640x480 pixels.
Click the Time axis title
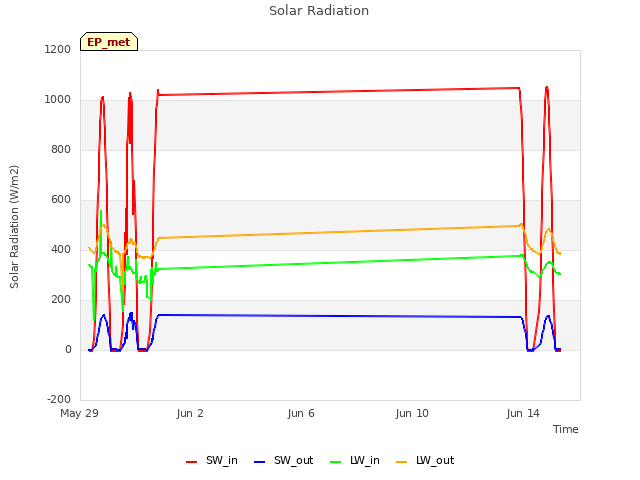565,429
